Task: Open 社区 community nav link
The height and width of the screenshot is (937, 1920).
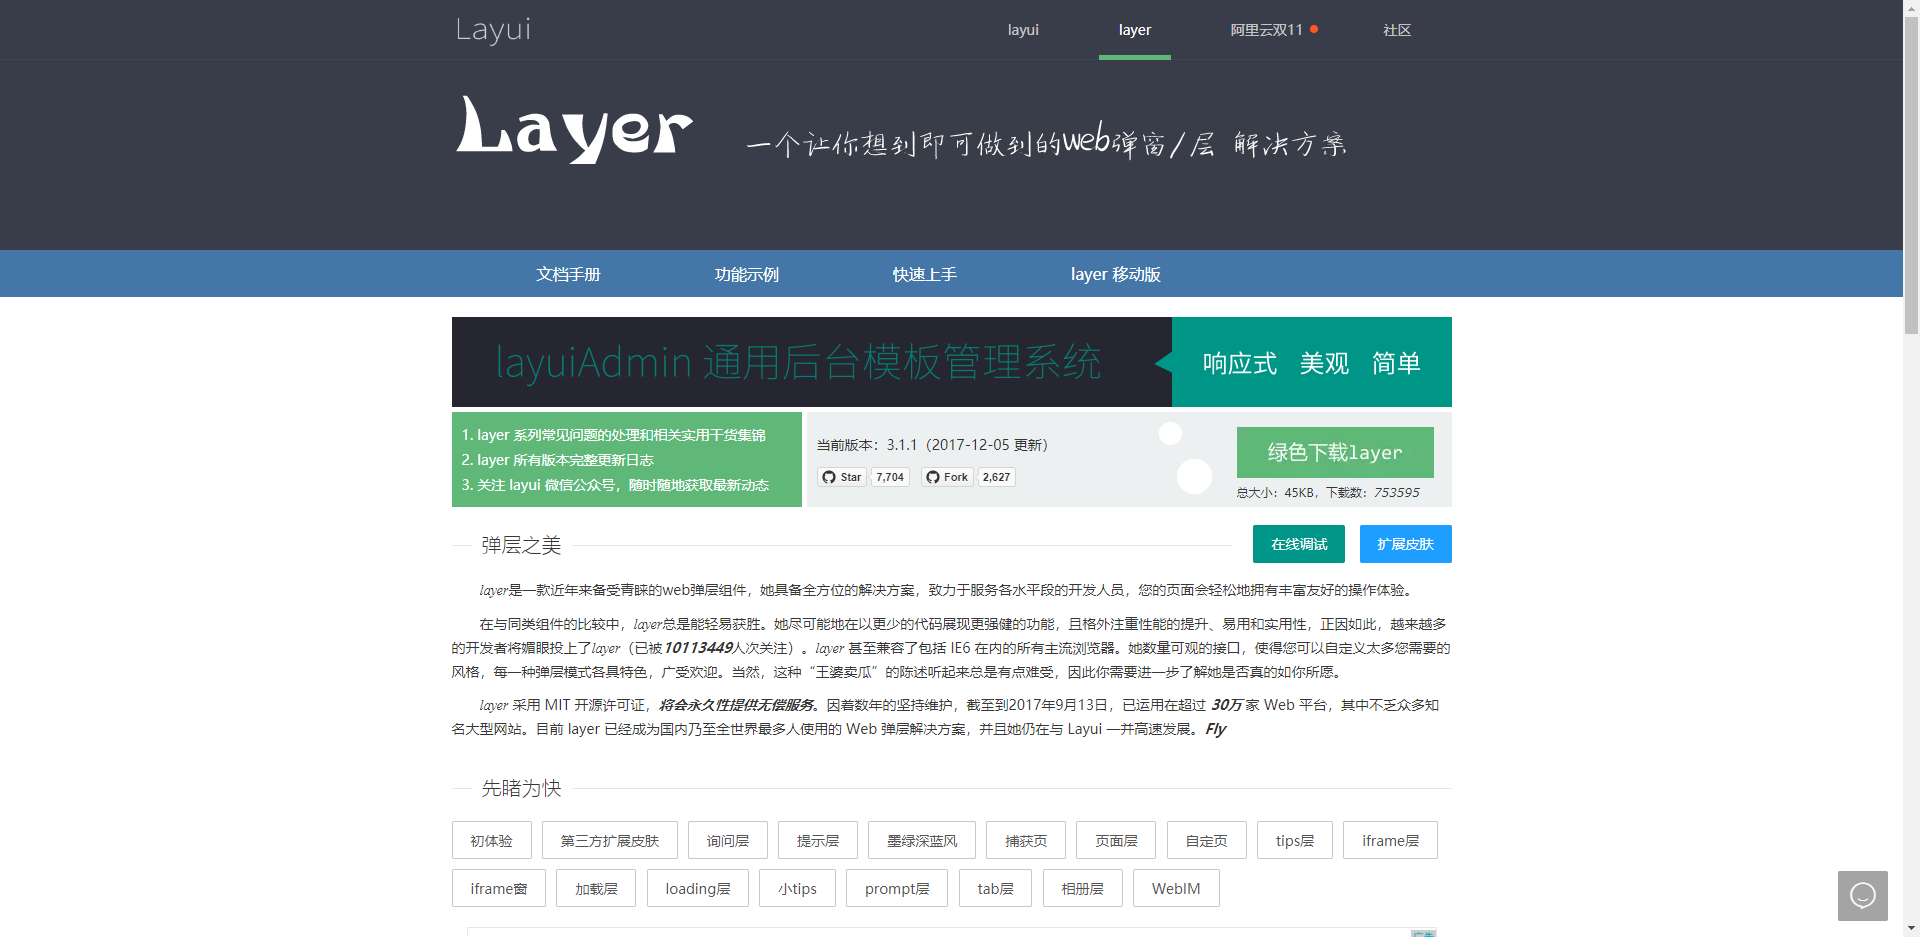Action: point(1397,30)
